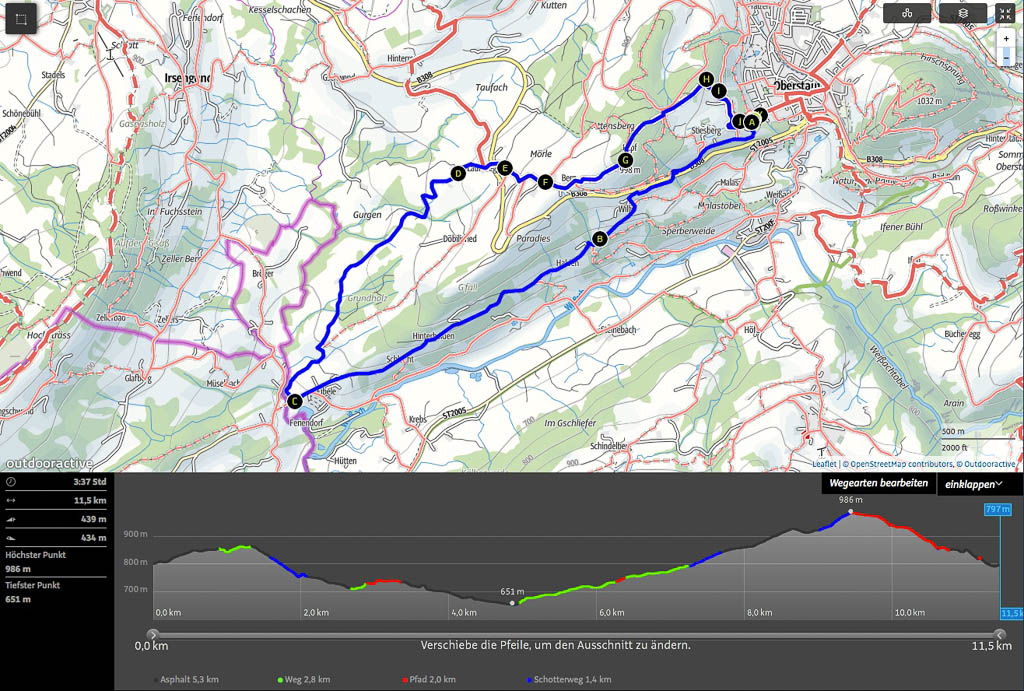Viewport: 1024px width, 691px height.
Task: Open the route network overlay button
Action: click(x=907, y=14)
